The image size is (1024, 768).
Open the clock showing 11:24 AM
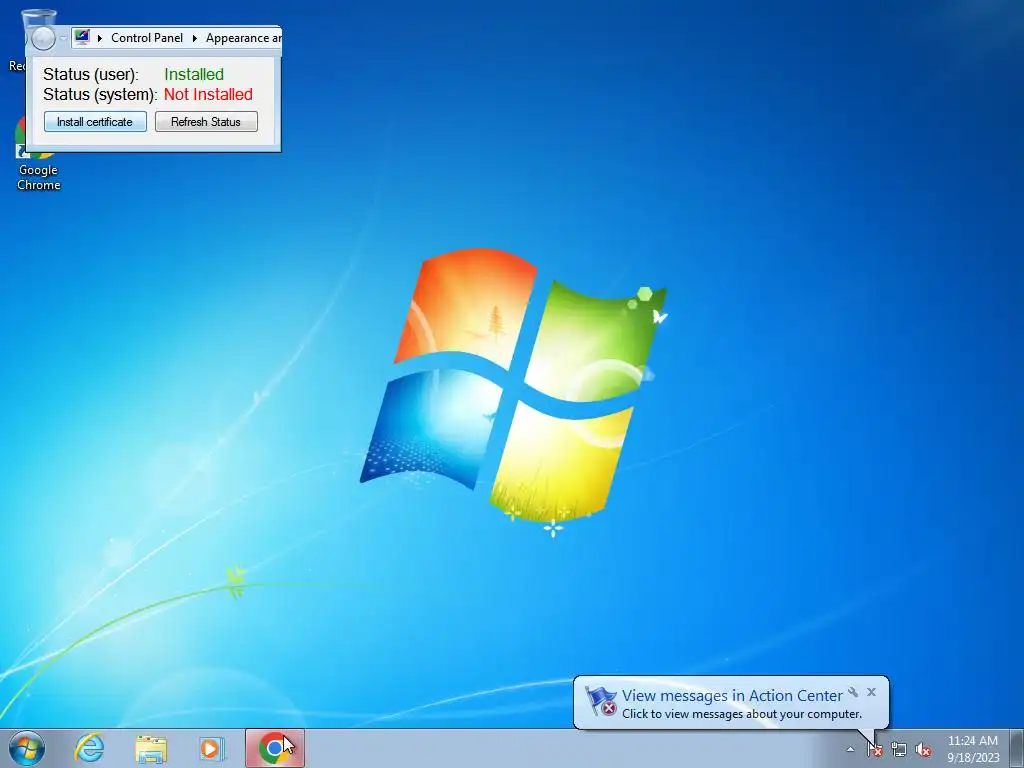point(972,749)
